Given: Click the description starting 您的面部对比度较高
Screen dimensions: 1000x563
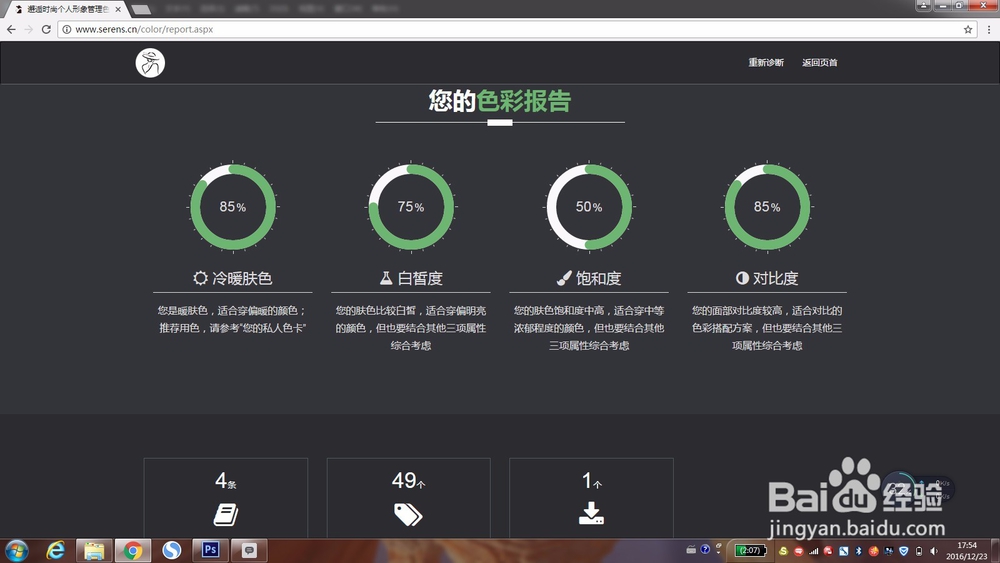Looking at the screenshot, I should click(767, 328).
